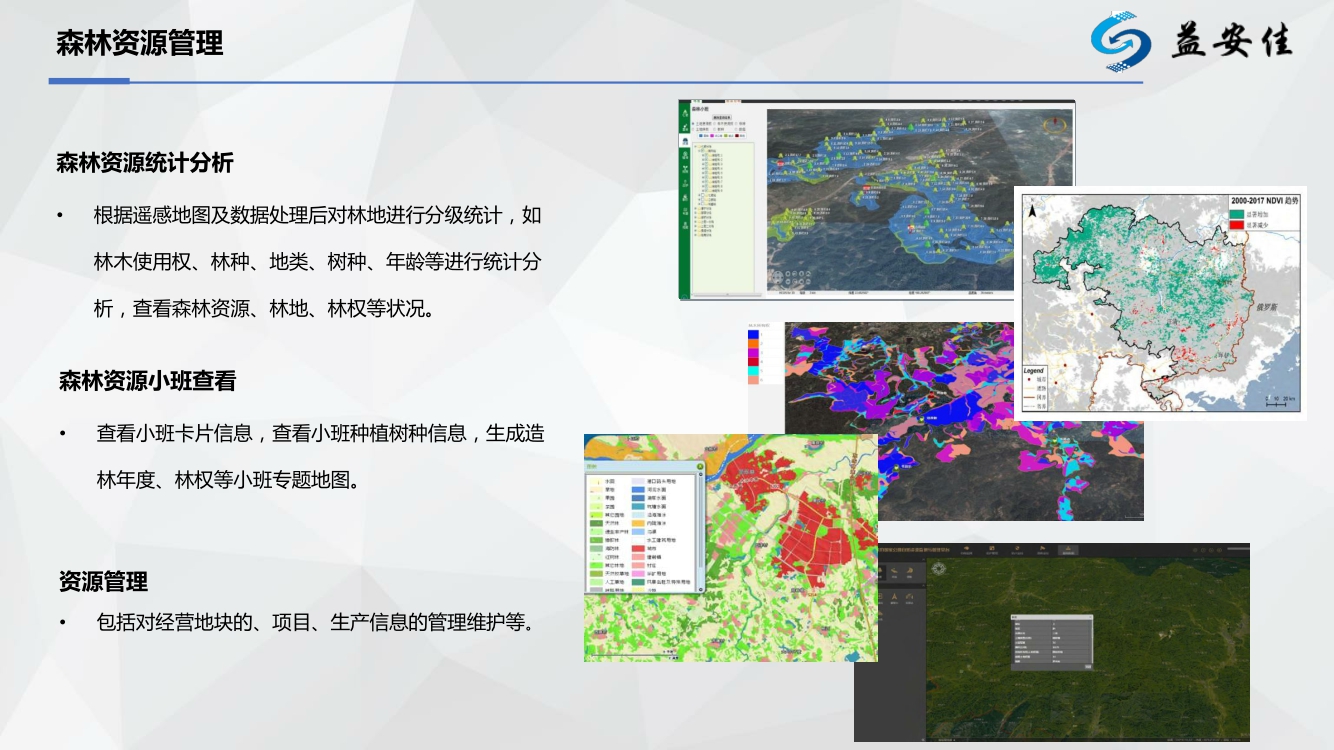Click the compass rose on the dark satellite map
The image size is (1334, 750).
click(x=939, y=569)
